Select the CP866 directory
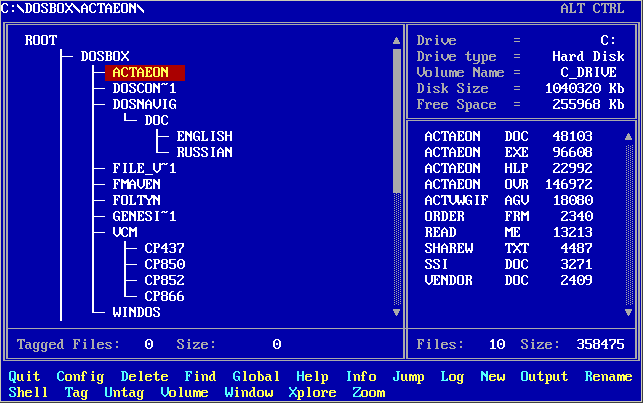 tap(164, 296)
